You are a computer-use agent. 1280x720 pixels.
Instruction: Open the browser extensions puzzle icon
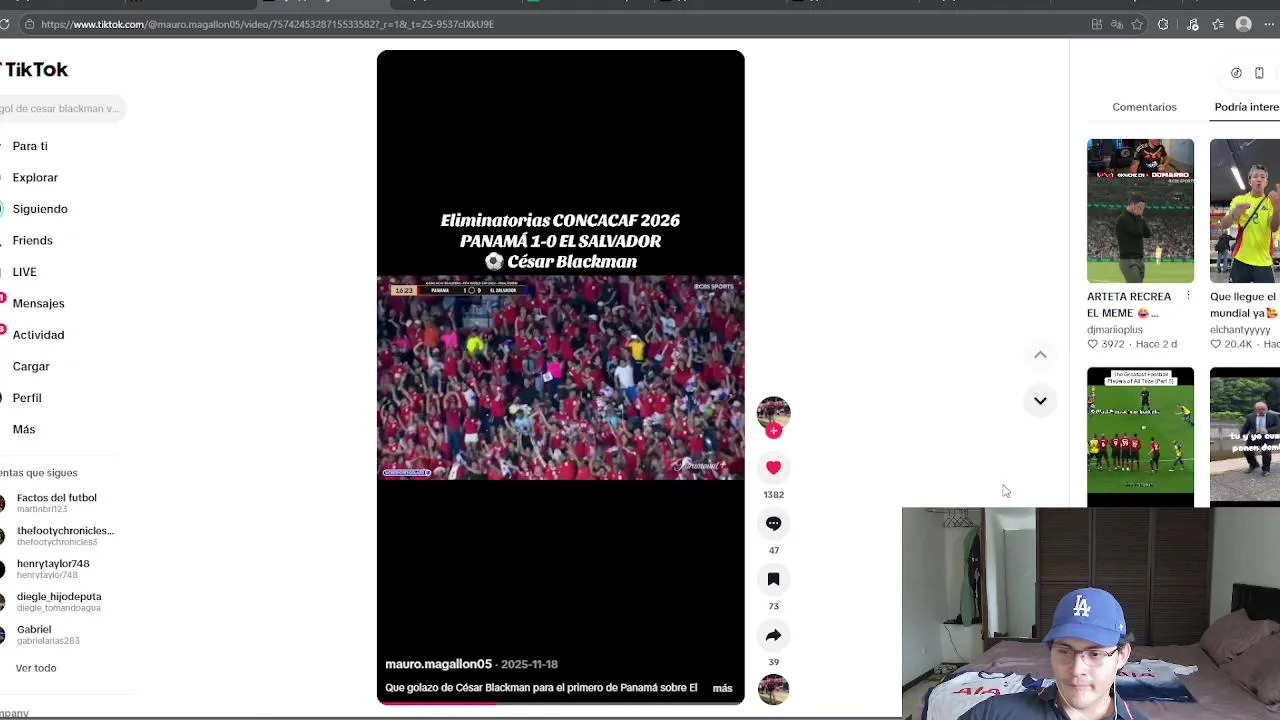click(1163, 24)
